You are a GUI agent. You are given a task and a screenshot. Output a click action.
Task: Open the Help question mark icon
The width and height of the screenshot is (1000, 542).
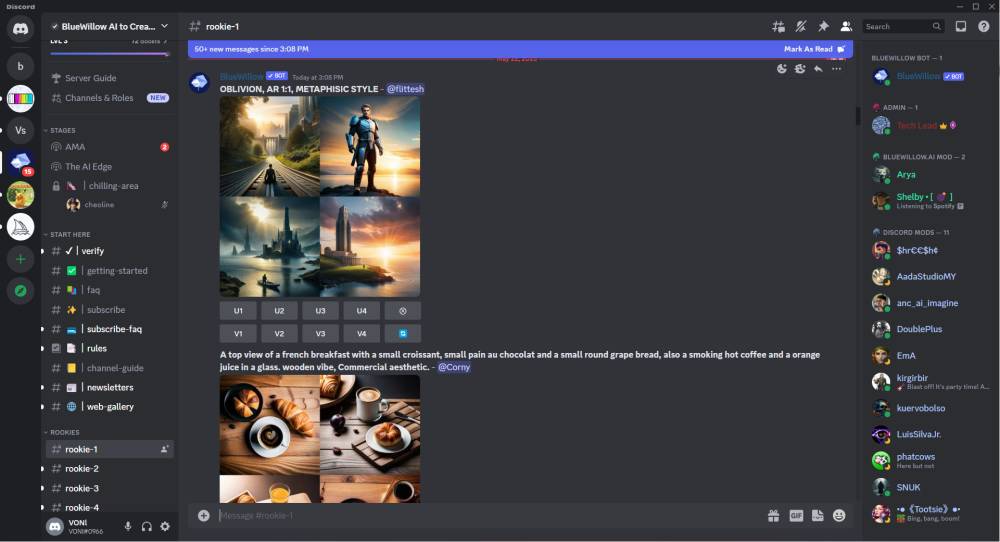(x=983, y=26)
